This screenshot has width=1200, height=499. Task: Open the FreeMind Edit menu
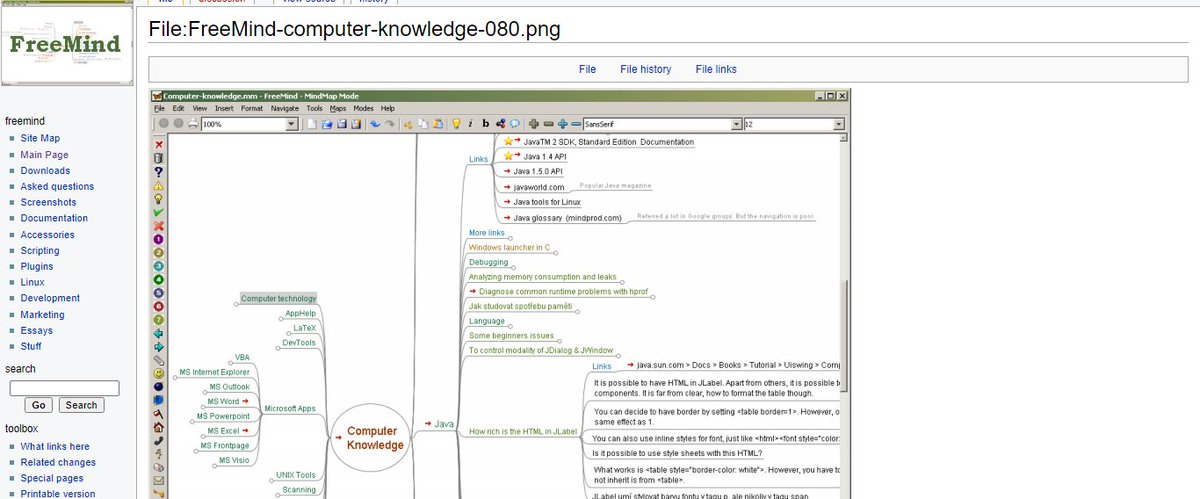tap(178, 108)
